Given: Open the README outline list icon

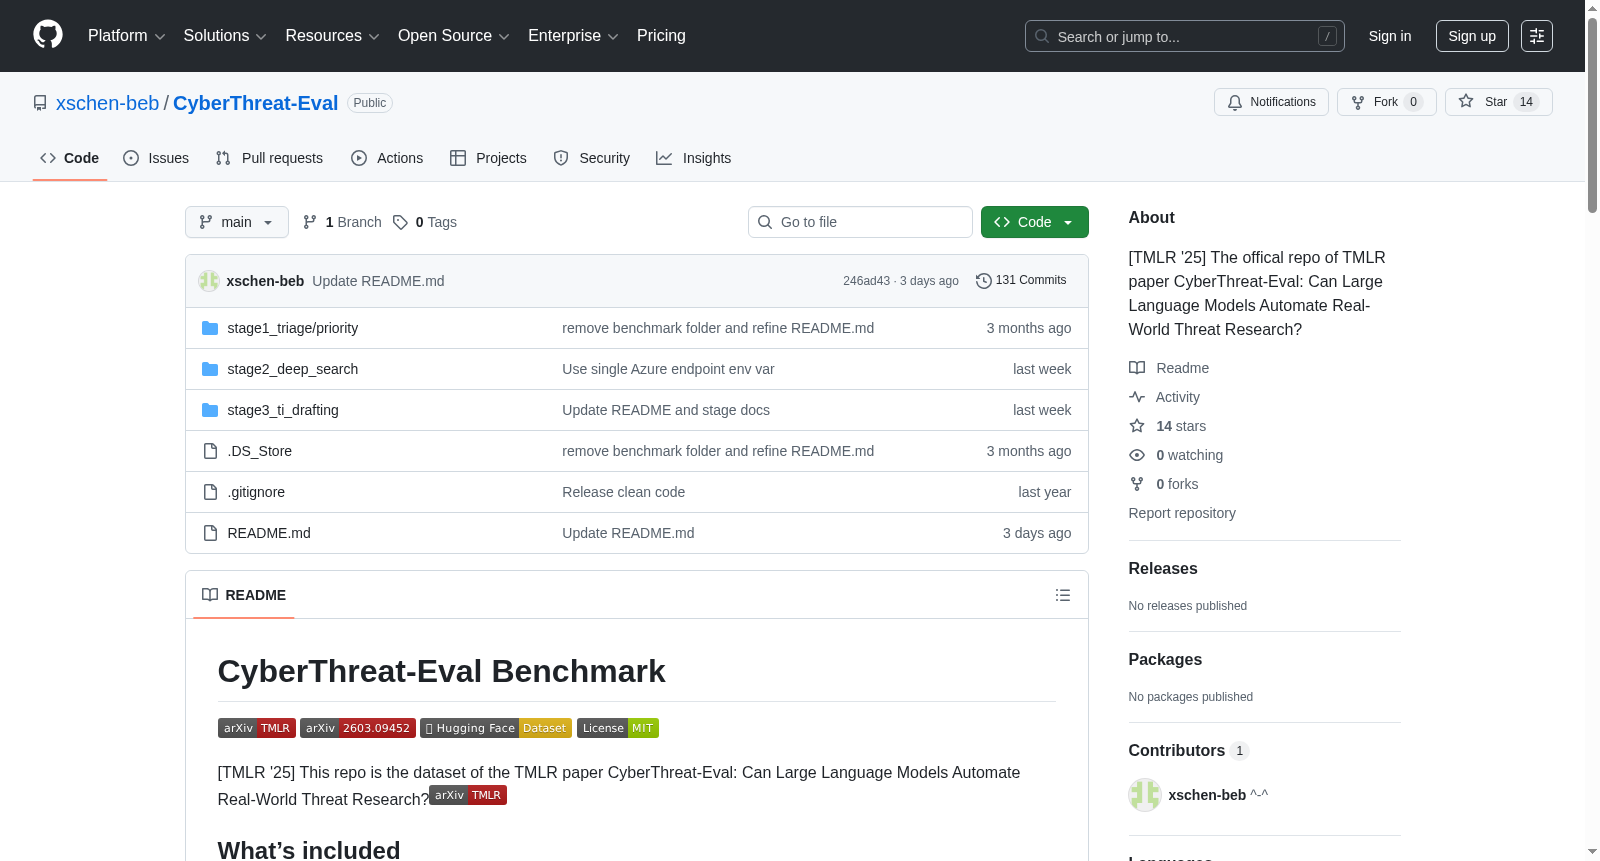Looking at the screenshot, I should pos(1063,595).
